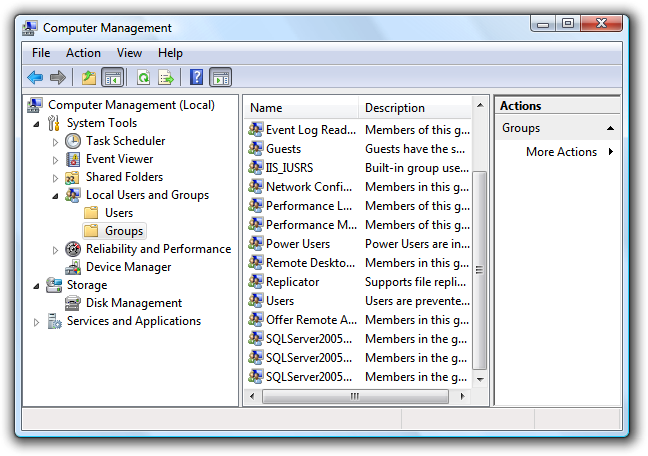Open the Action menu
Viewport: 648px width, 456px height.
[83, 53]
